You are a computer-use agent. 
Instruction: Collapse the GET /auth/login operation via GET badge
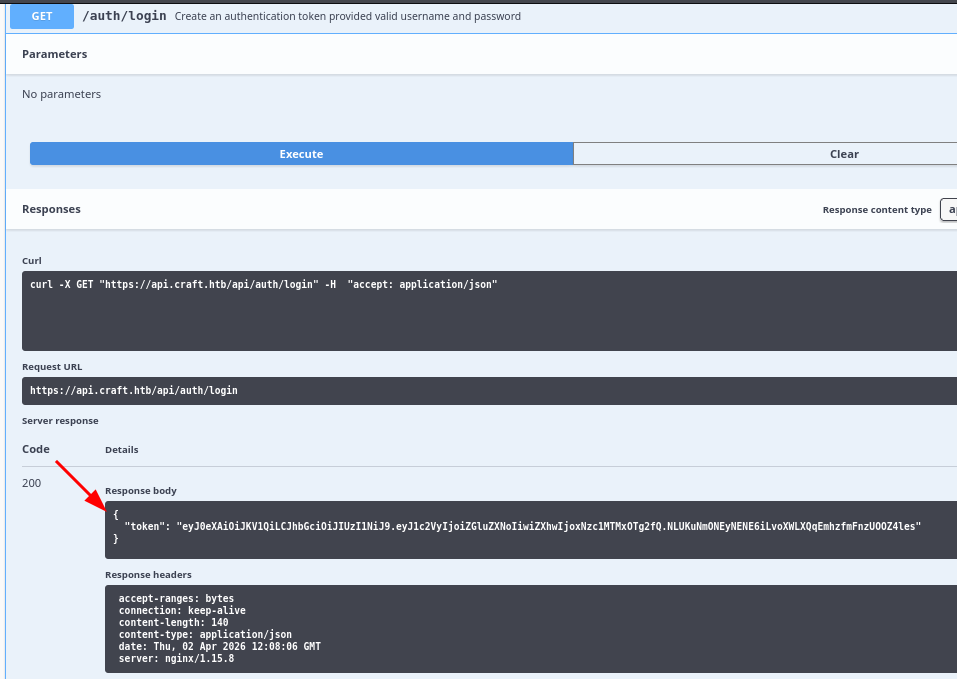42,16
